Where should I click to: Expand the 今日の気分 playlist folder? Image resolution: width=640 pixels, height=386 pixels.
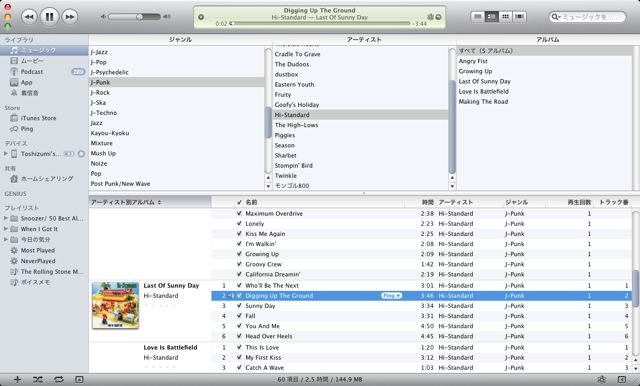coord(6,240)
